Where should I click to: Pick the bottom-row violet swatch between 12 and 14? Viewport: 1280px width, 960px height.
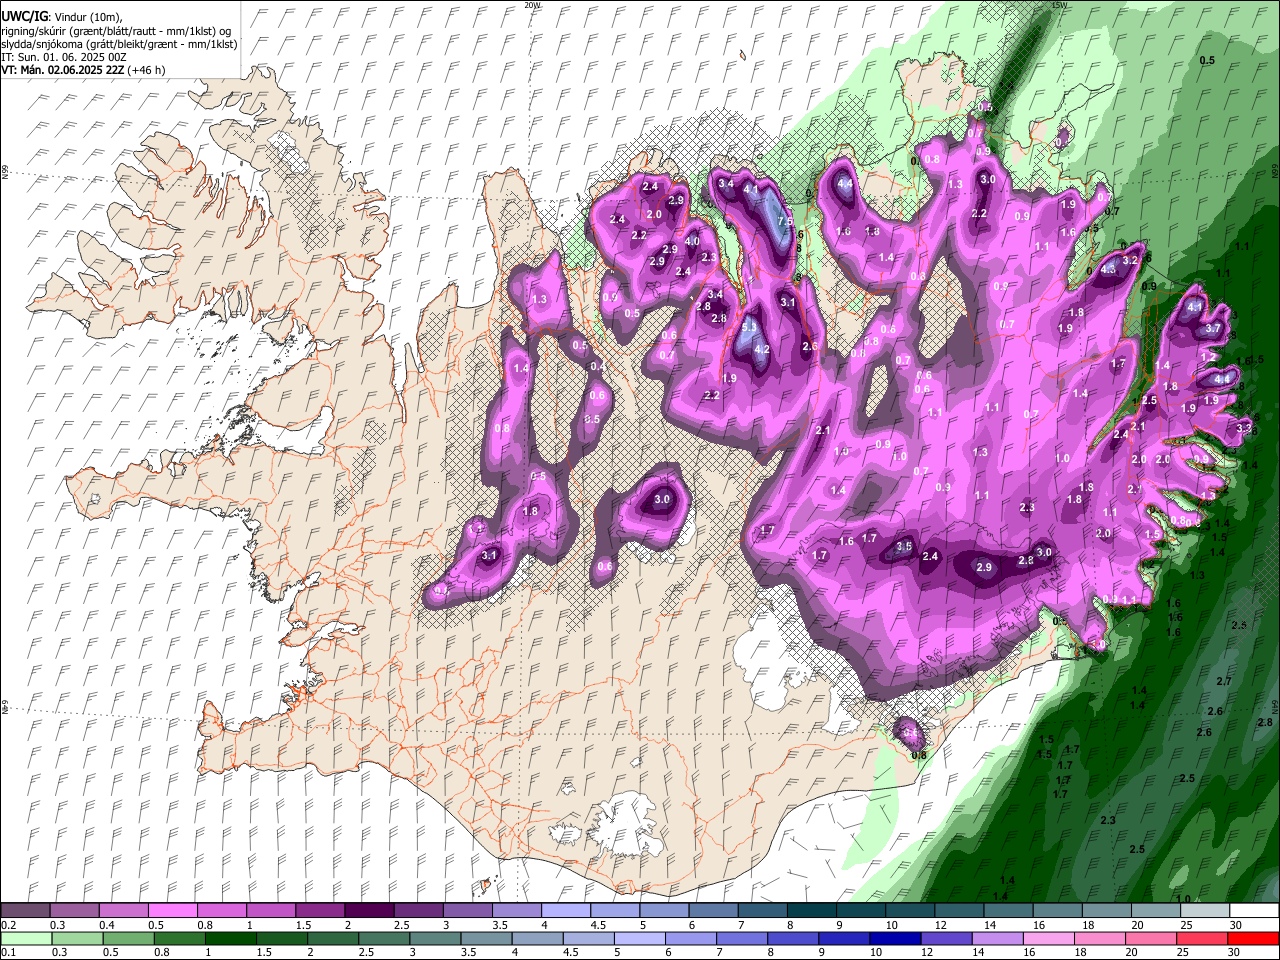(x=946, y=938)
